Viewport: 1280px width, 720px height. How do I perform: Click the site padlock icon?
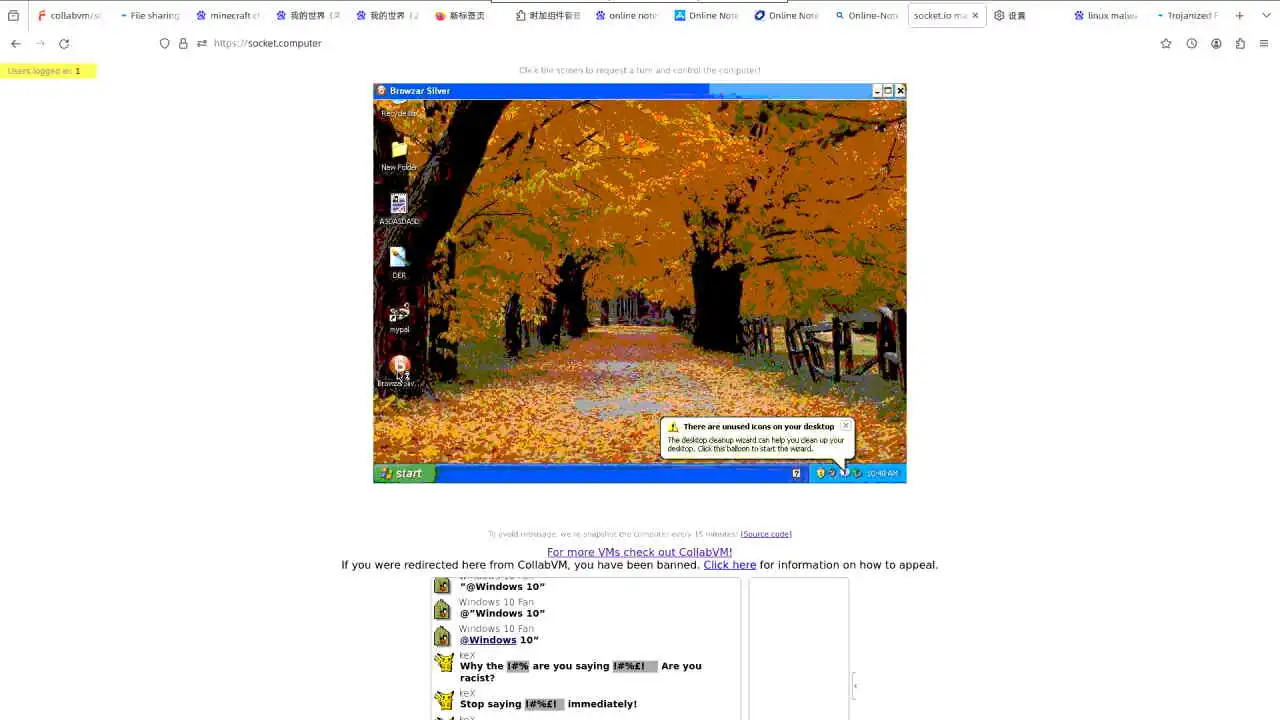(183, 43)
